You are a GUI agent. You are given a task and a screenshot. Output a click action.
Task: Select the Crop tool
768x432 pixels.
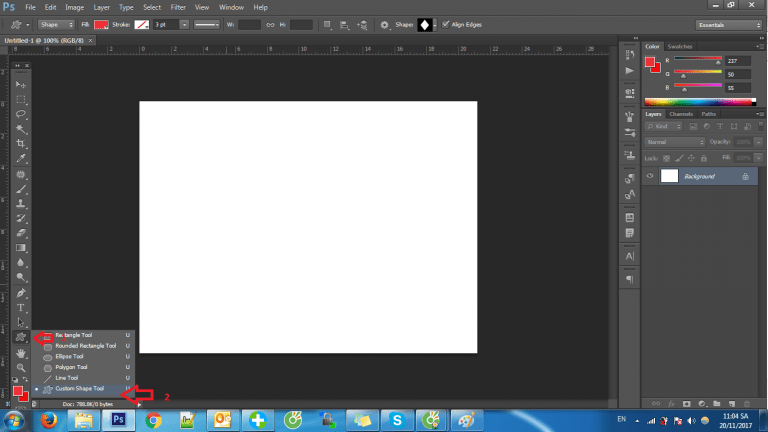pyautogui.click(x=21, y=144)
